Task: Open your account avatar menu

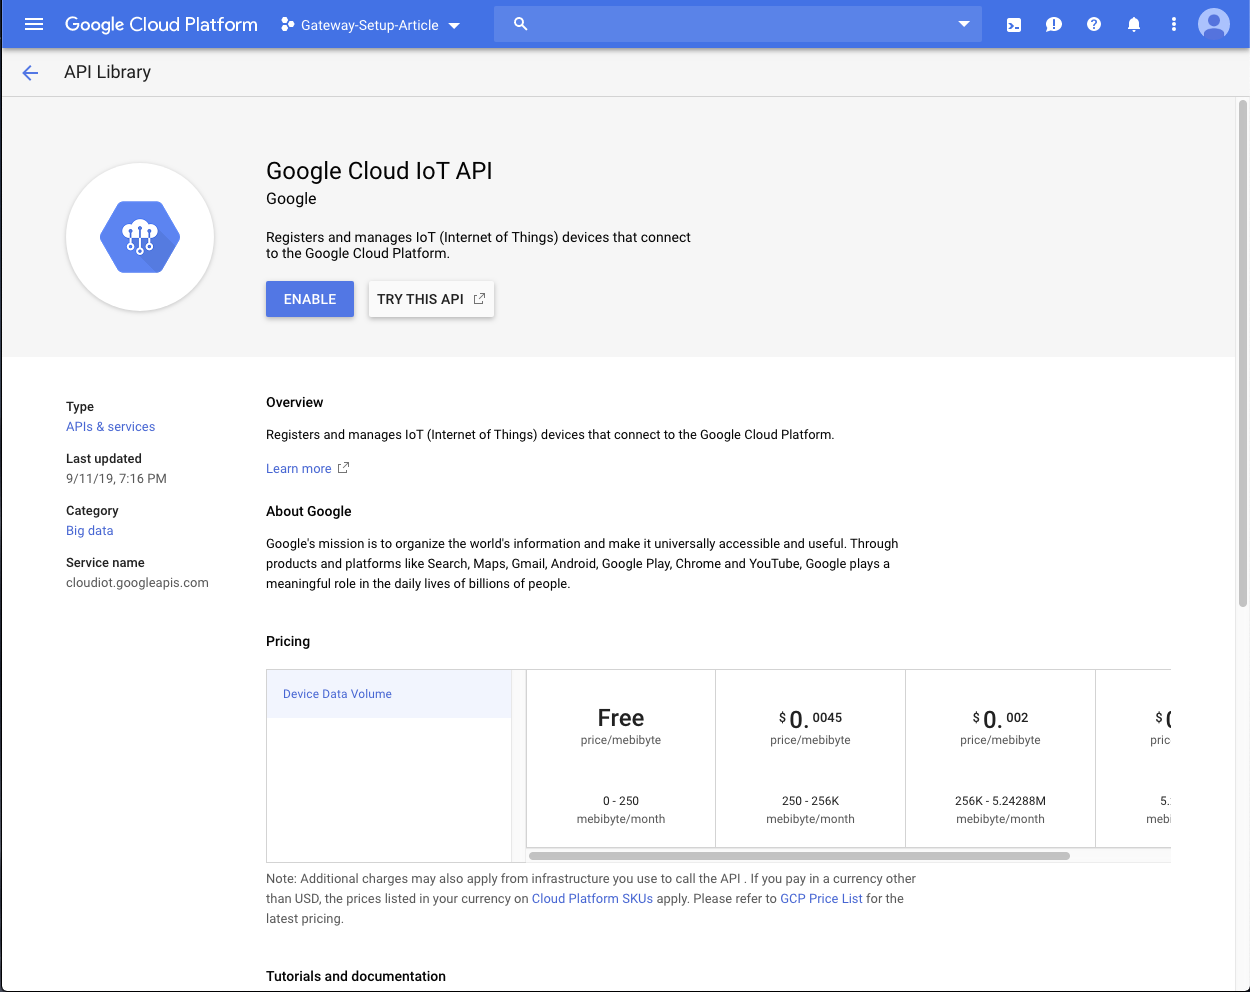Action: pyautogui.click(x=1213, y=24)
